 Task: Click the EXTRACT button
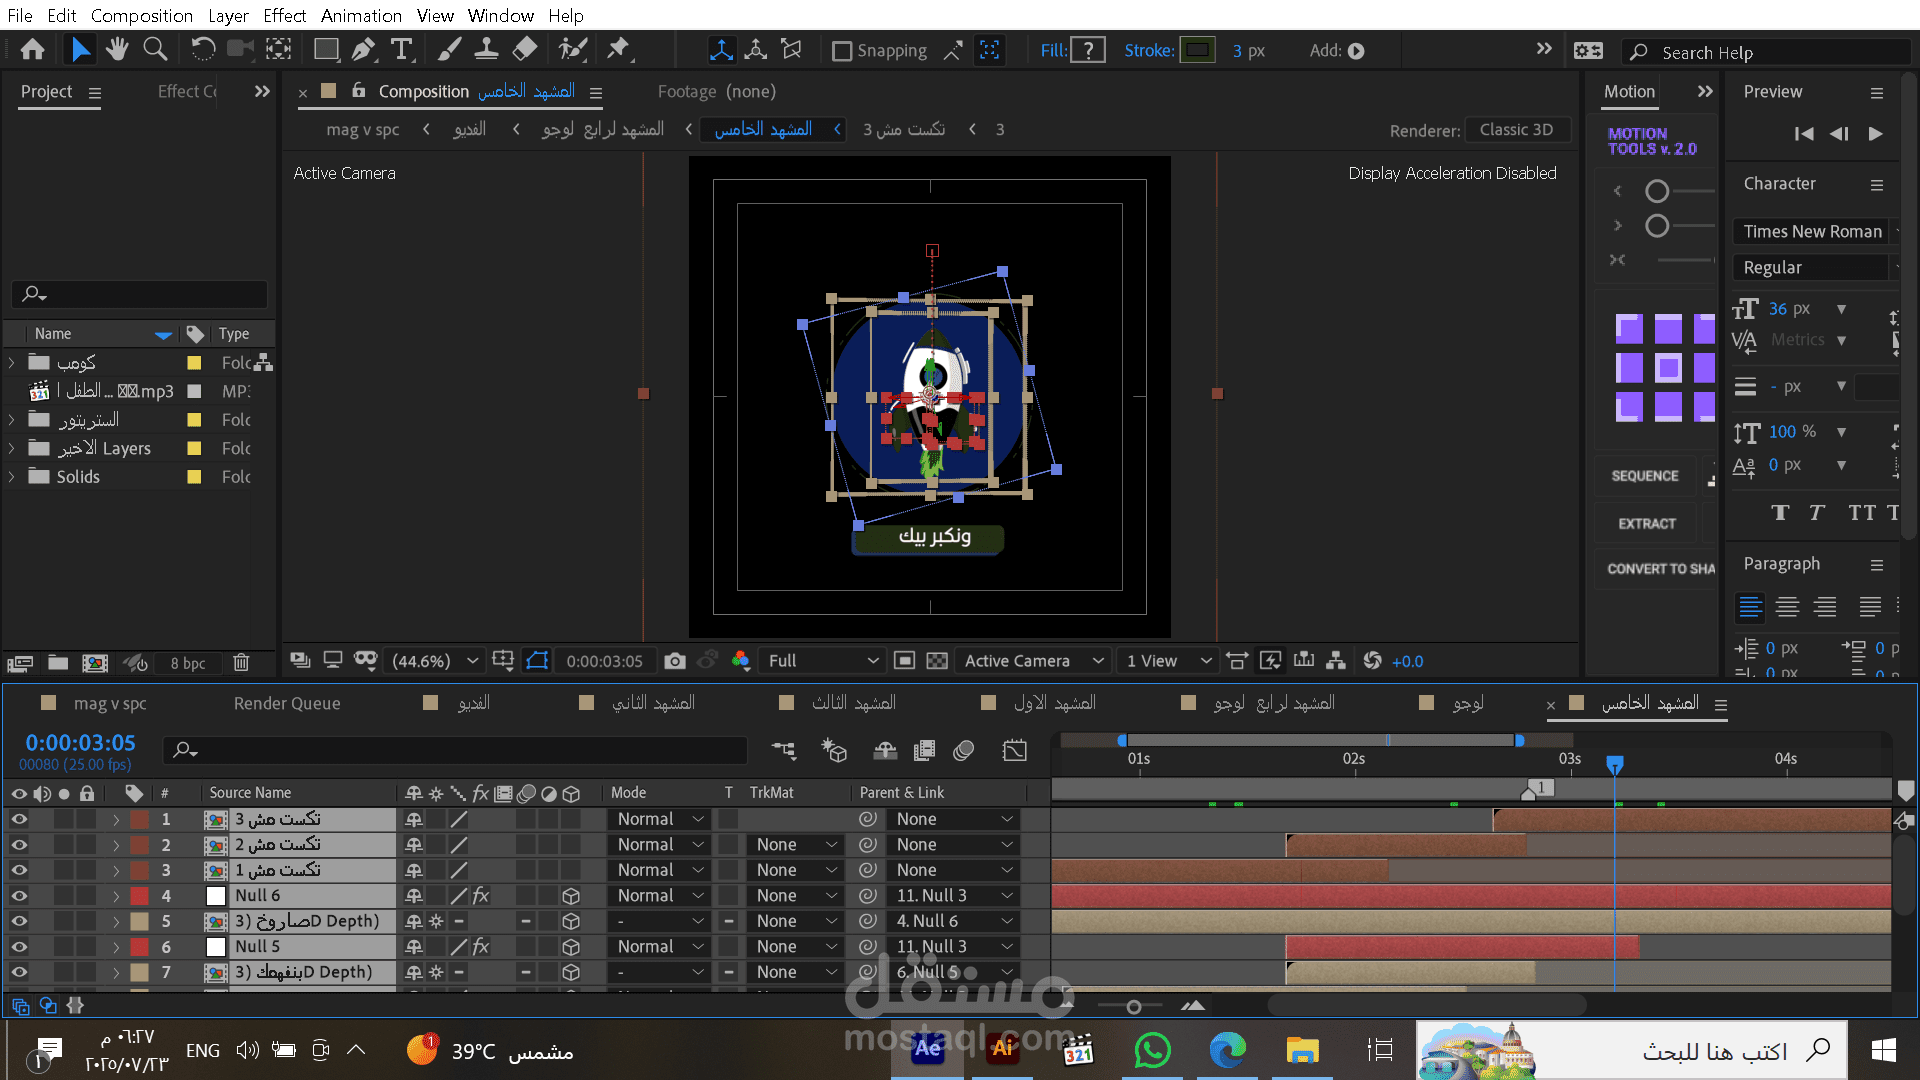click(x=1647, y=524)
